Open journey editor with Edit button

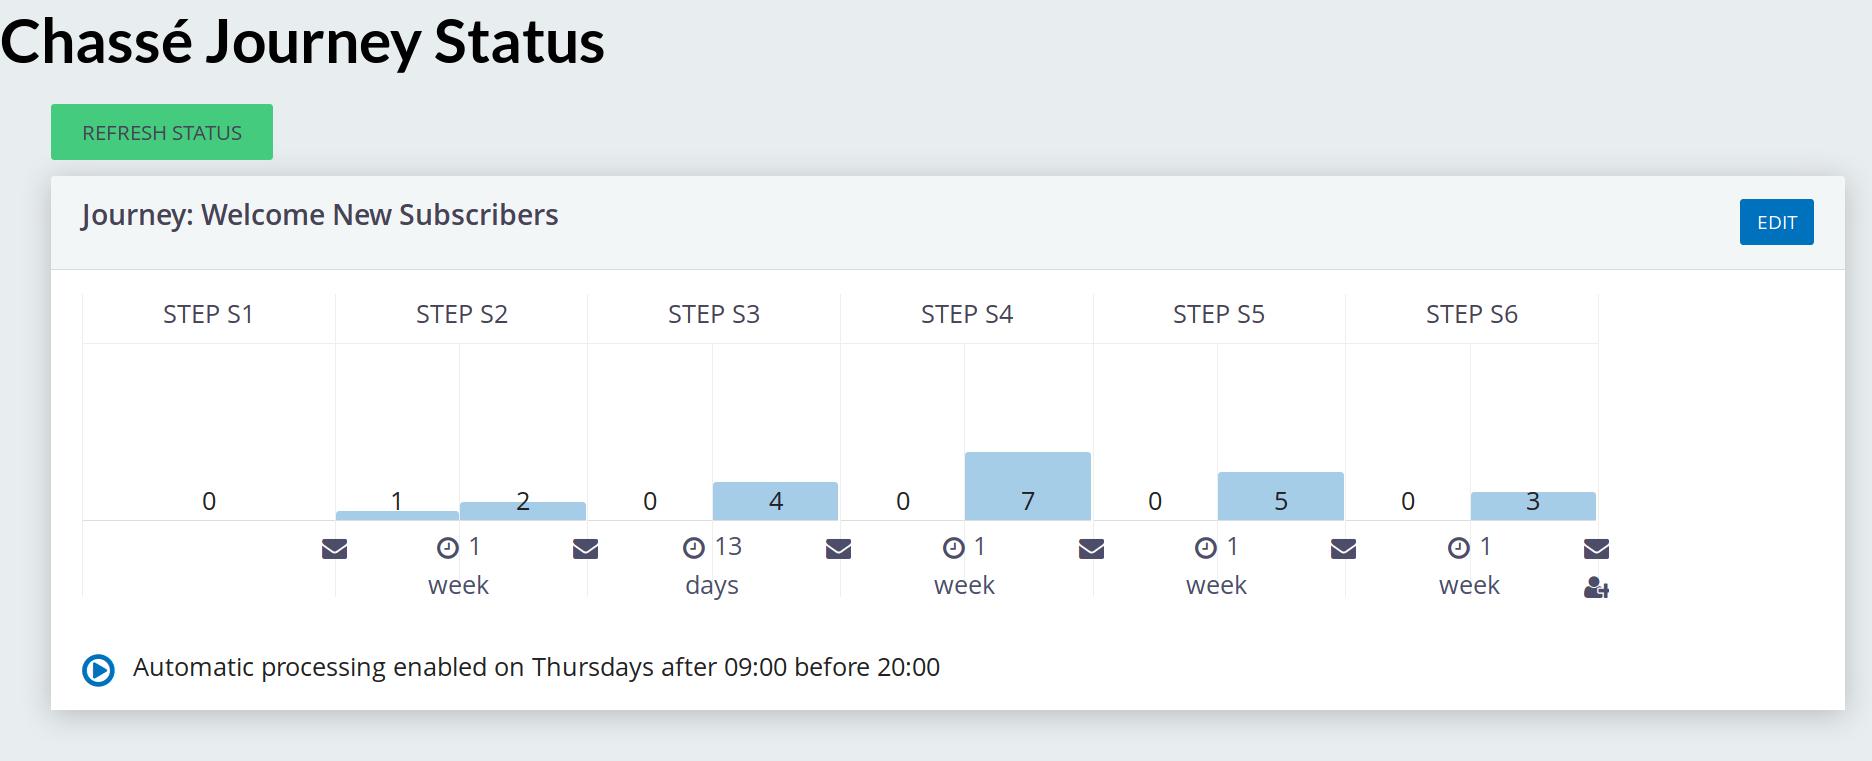click(1776, 222)
